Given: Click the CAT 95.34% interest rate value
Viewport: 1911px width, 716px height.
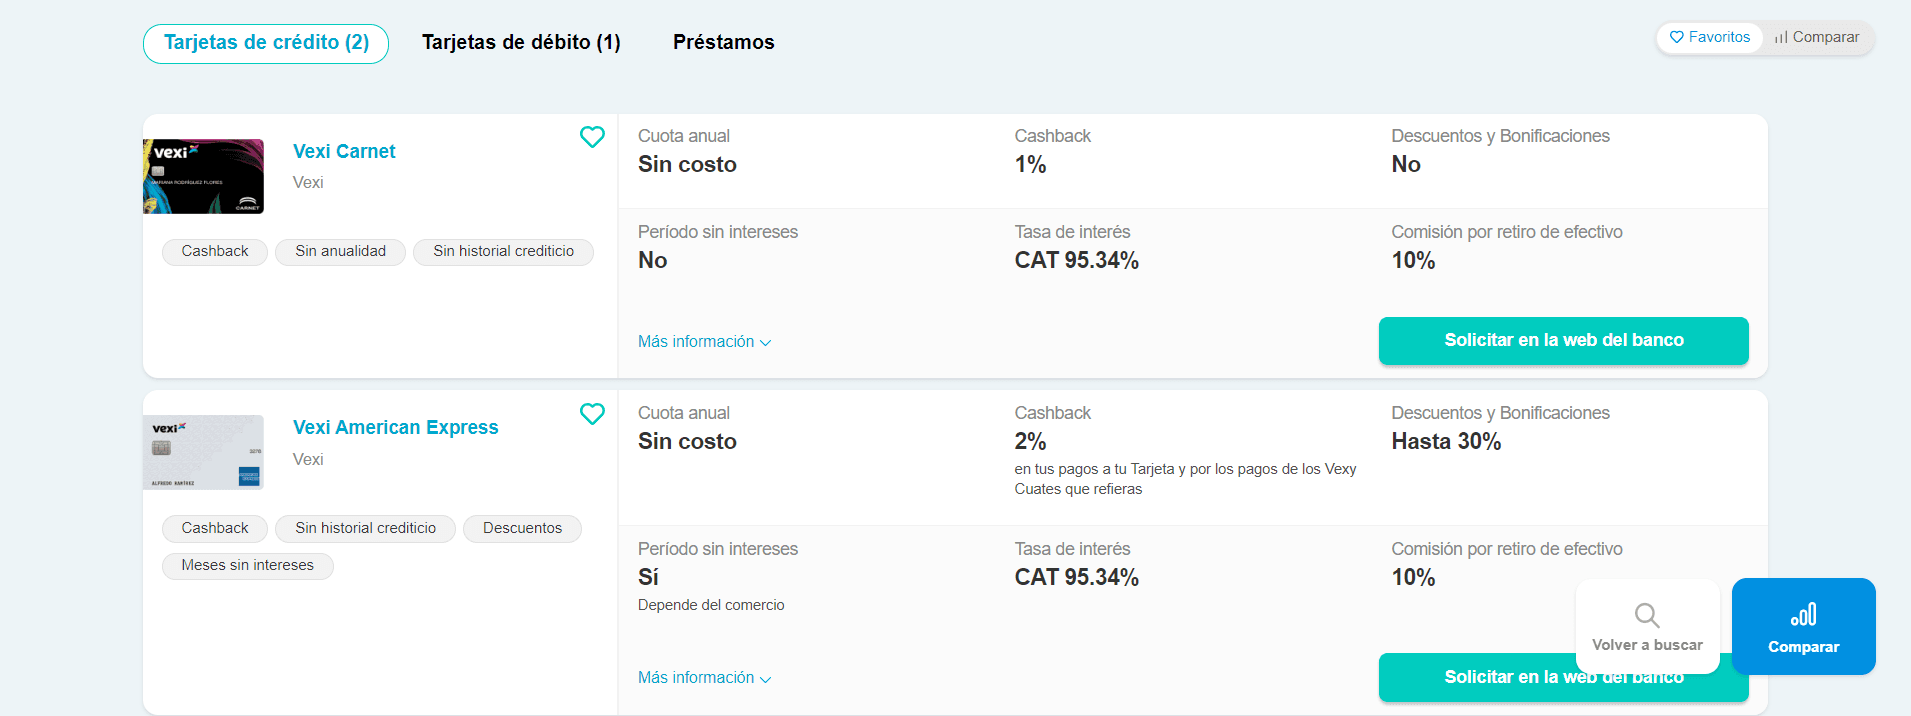Looking at the screenshot, I should (x=1076, y=259).
